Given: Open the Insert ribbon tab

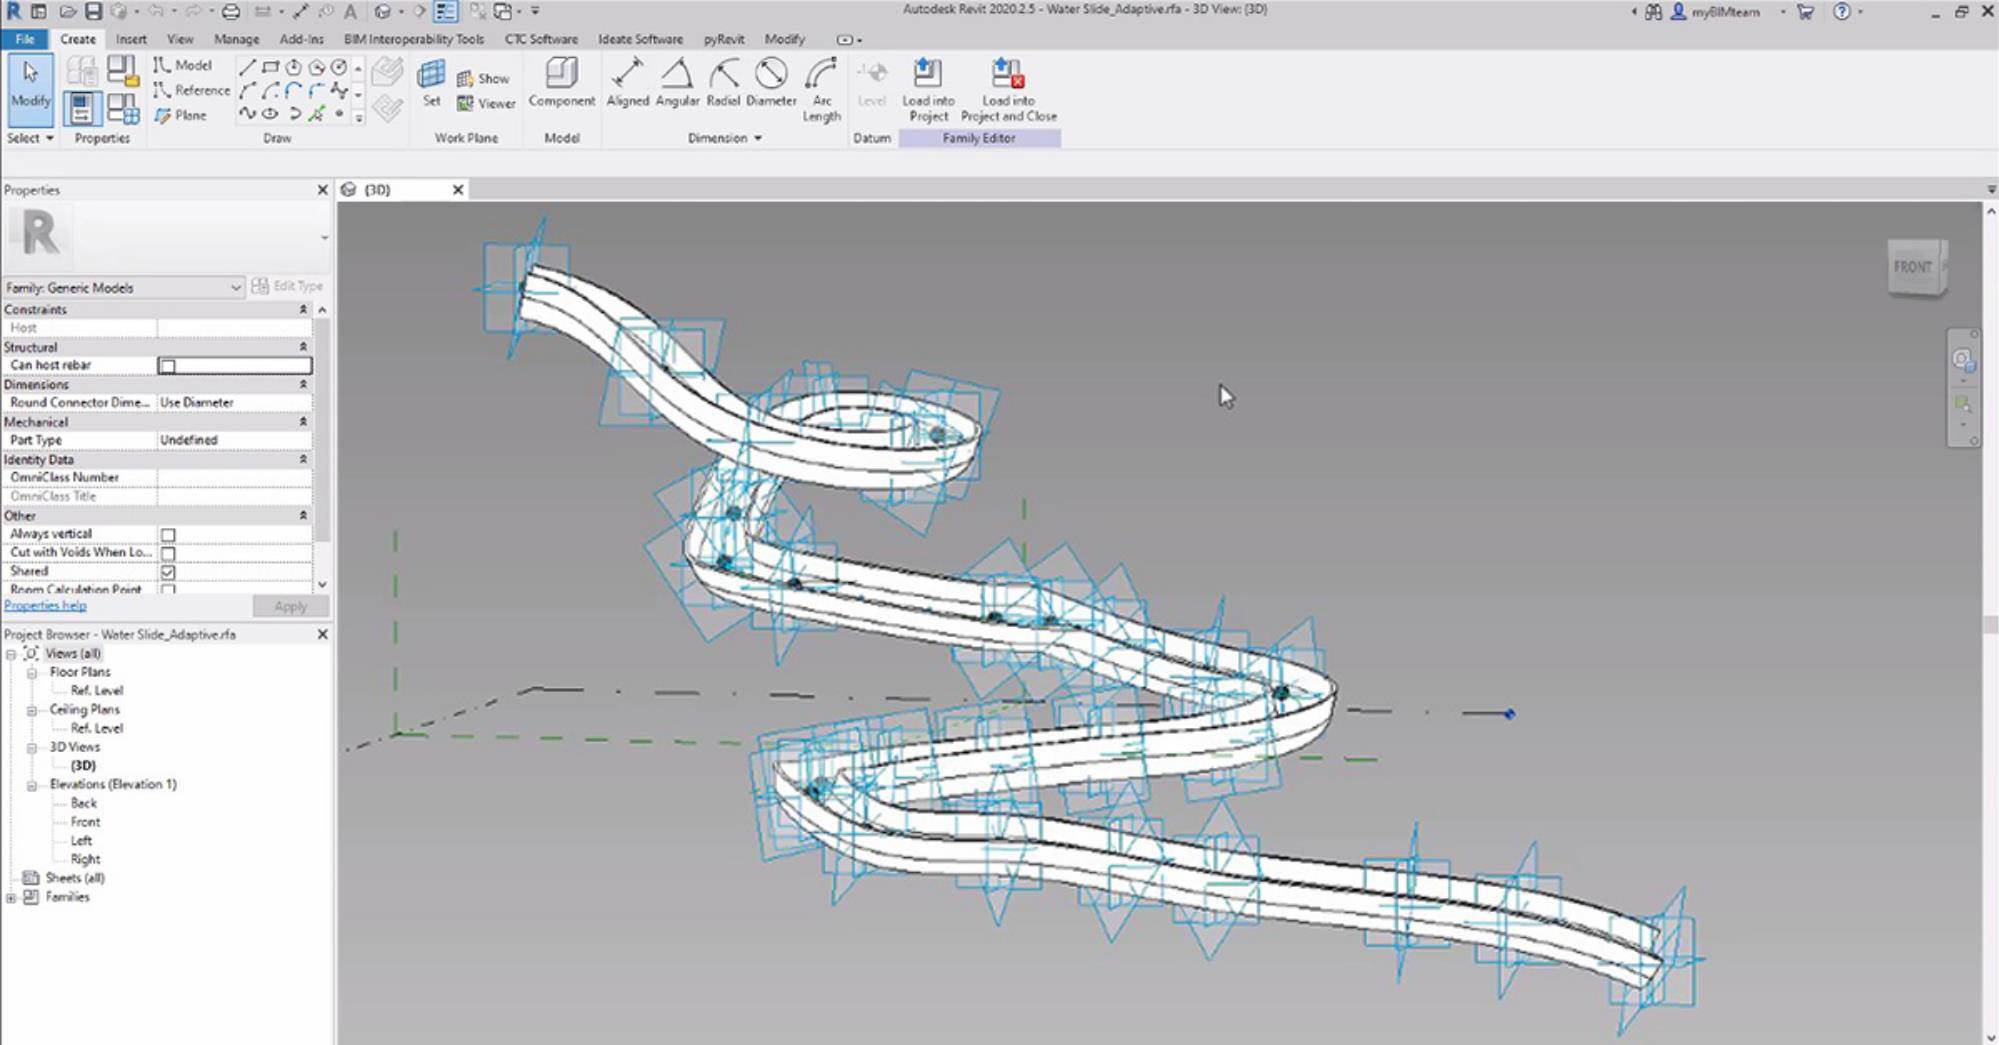Looking at the screenshot, I should [x=131, y=39].
